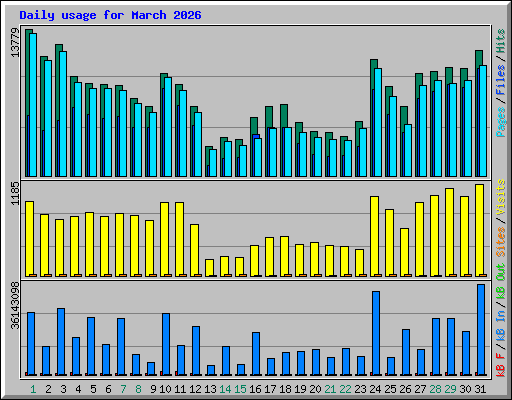The image size is (512, 400).
Task: Click day label 6 on the axis
Action: (108, 389)
